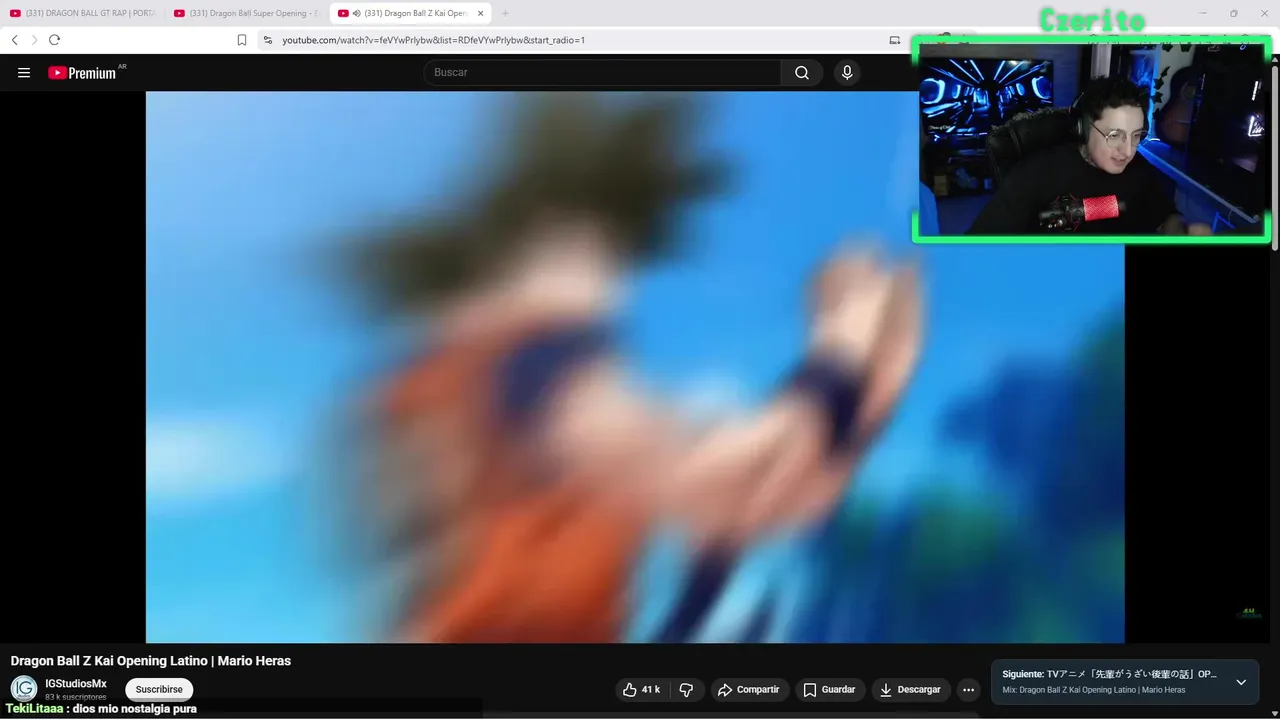The width and height of the screenshot is (1280, 720).
Task: Click the Suscribirse button
Action: pyautogui.click(x=159, y=690)
